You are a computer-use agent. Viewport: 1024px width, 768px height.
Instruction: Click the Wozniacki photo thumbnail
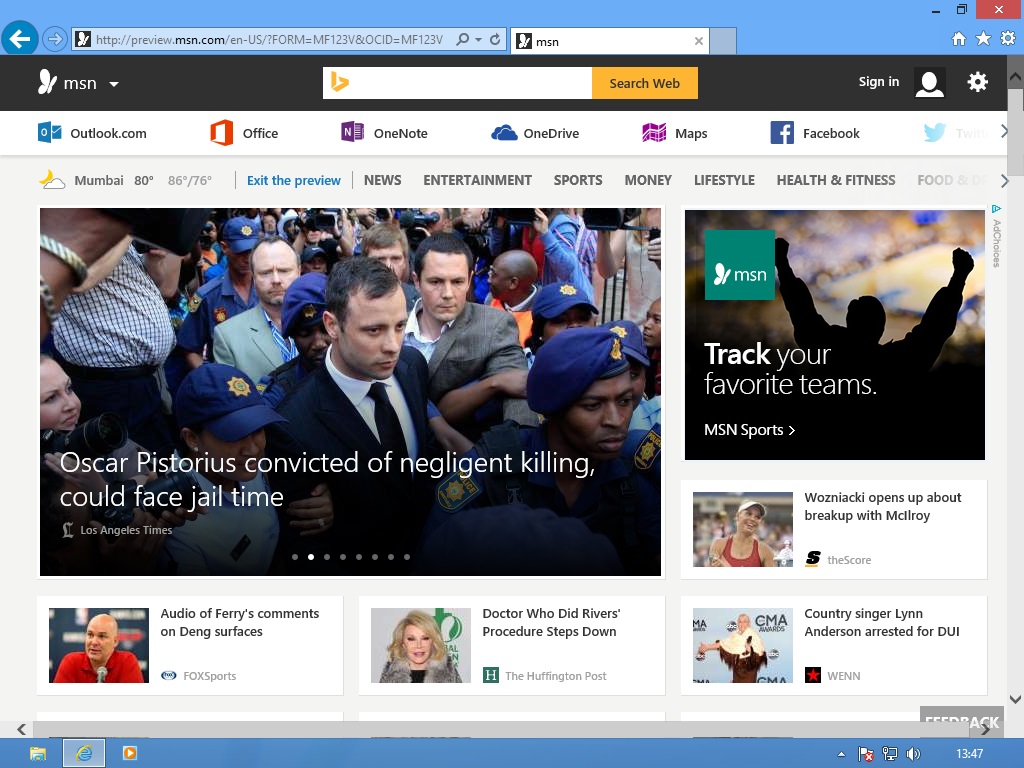743,529
